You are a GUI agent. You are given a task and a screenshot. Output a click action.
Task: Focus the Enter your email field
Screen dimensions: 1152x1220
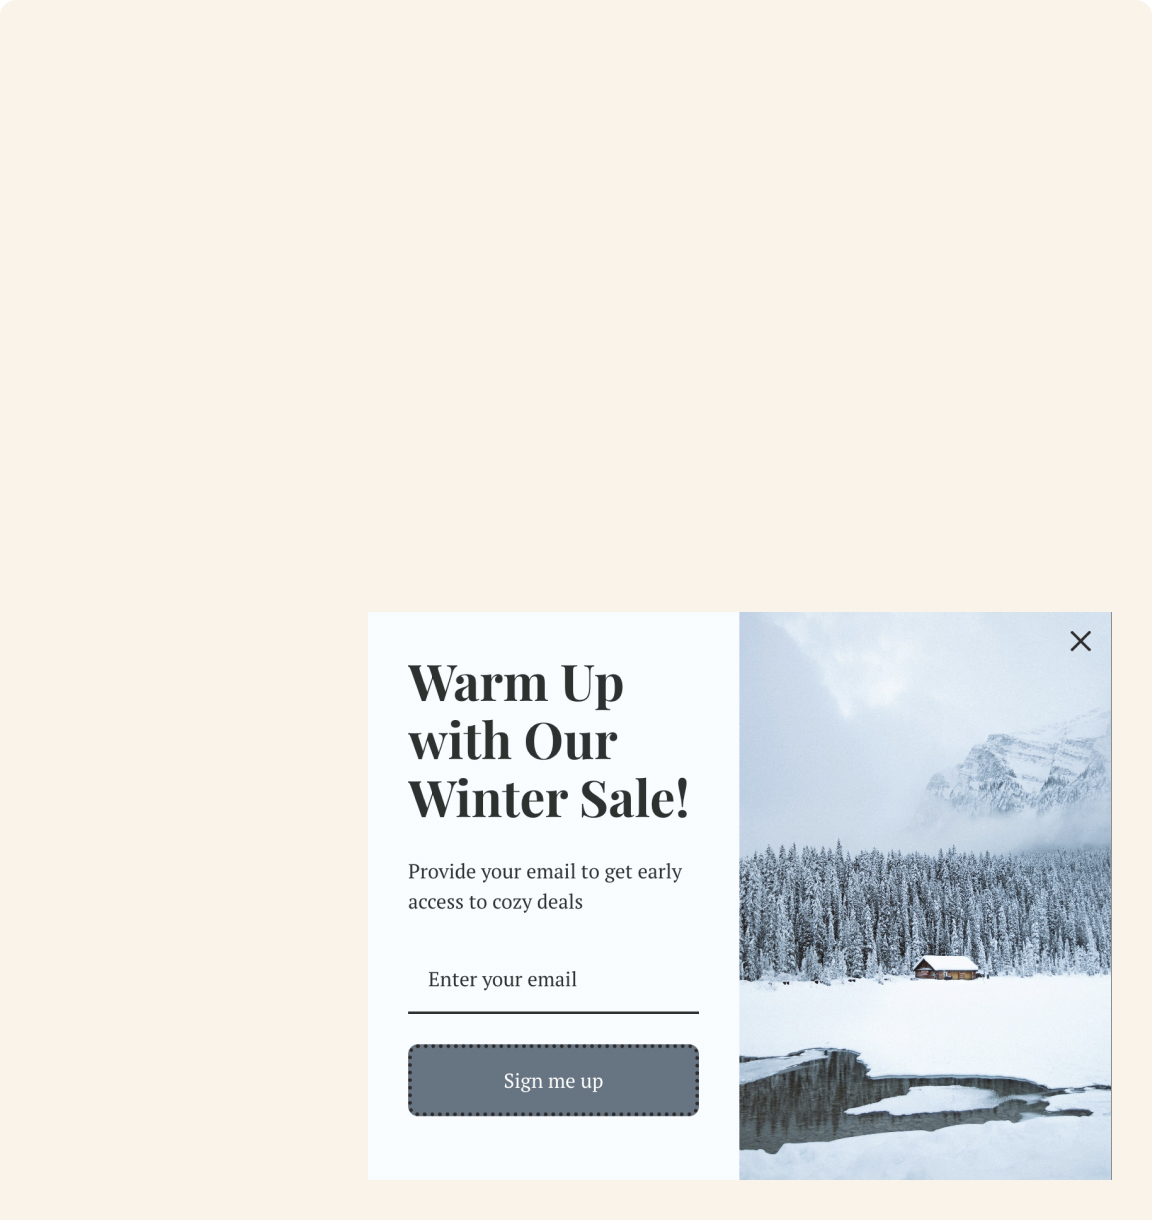pos(553,979)
